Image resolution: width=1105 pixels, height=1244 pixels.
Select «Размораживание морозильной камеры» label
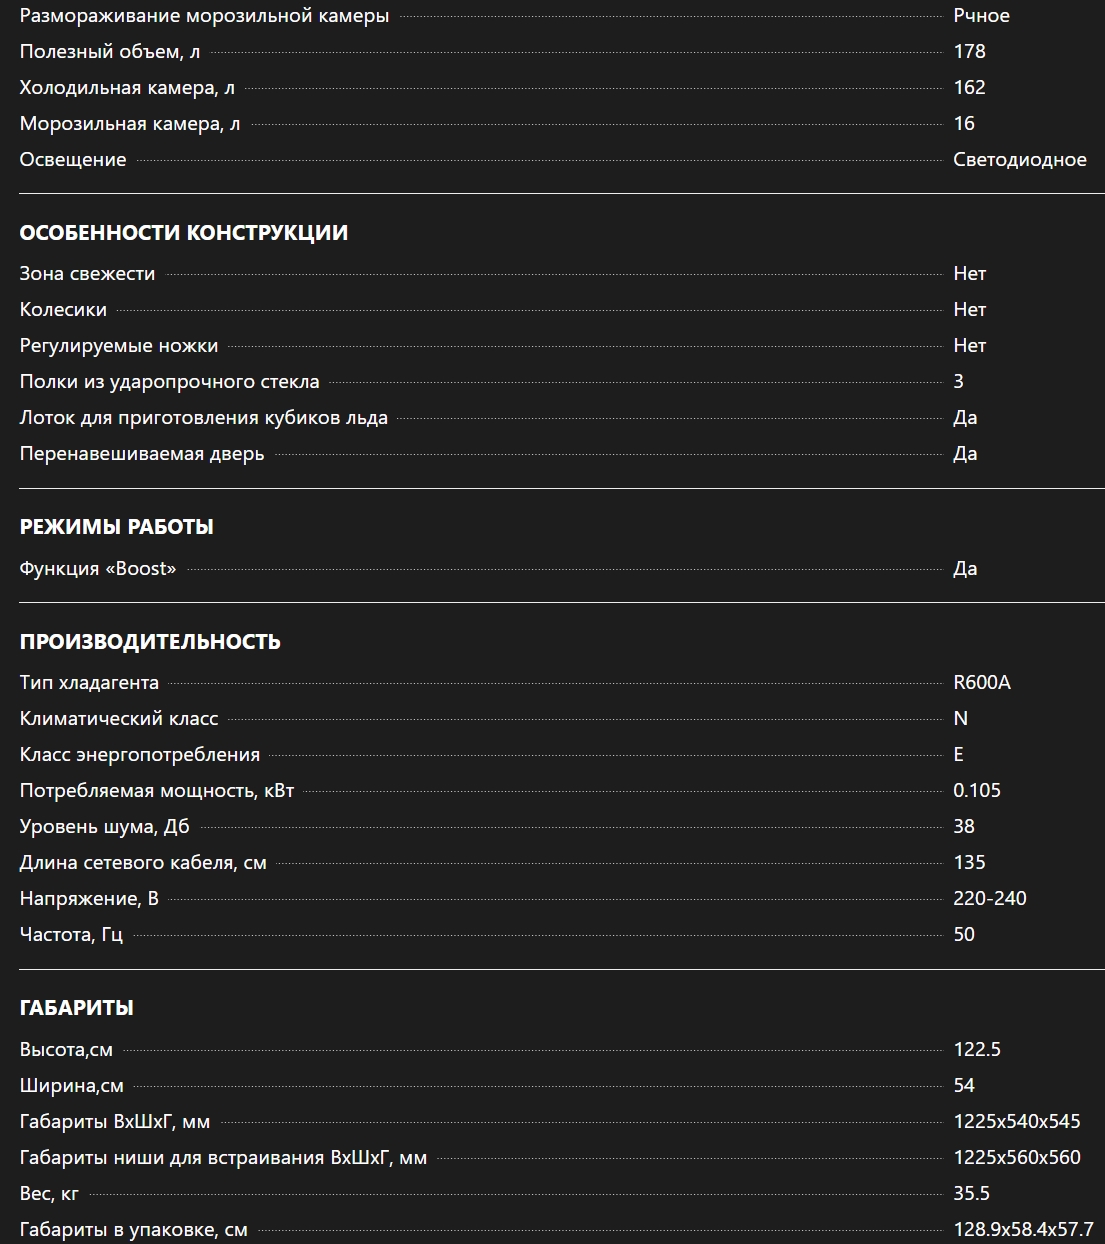(x=205, y=16)
